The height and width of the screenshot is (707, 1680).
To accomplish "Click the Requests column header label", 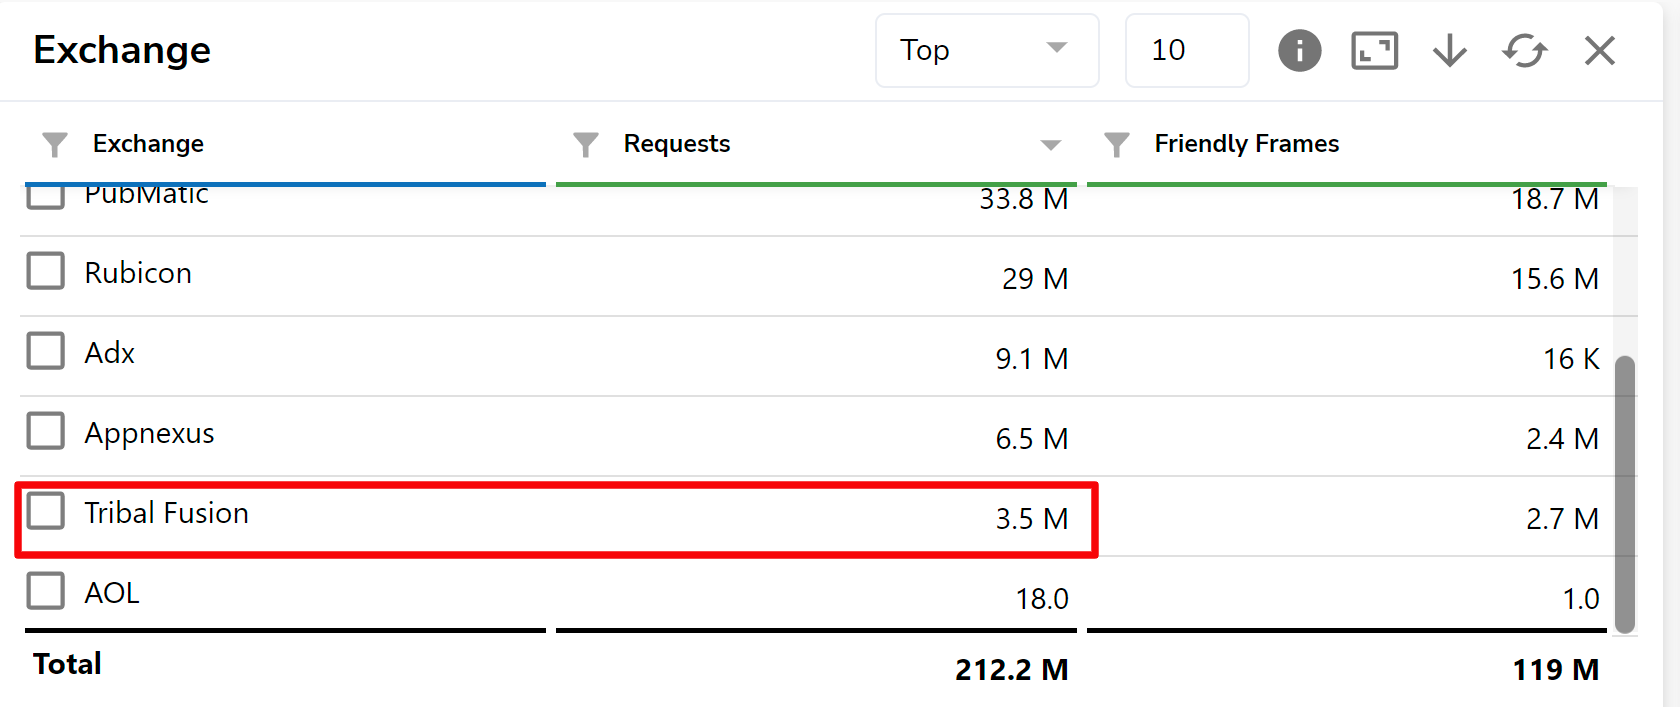I will coord(677,144).
